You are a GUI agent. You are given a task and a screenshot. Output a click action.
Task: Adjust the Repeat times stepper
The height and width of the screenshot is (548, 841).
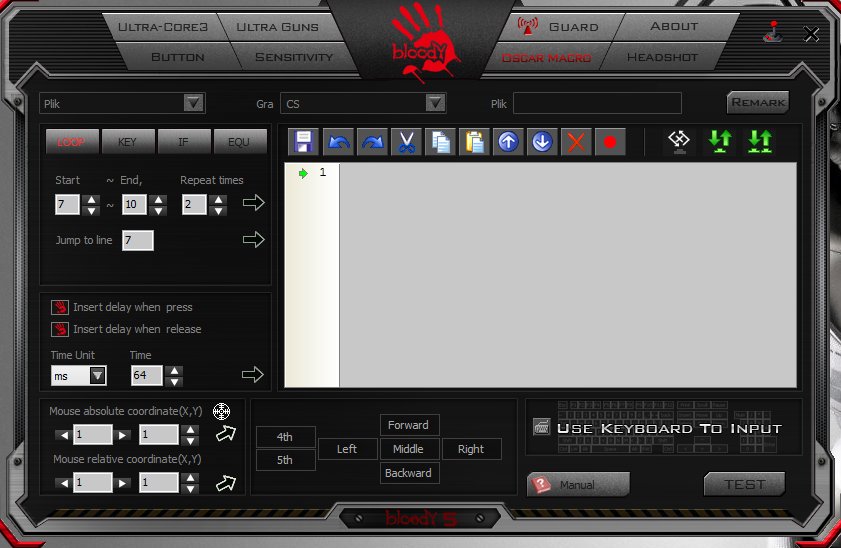pos(218,205)
